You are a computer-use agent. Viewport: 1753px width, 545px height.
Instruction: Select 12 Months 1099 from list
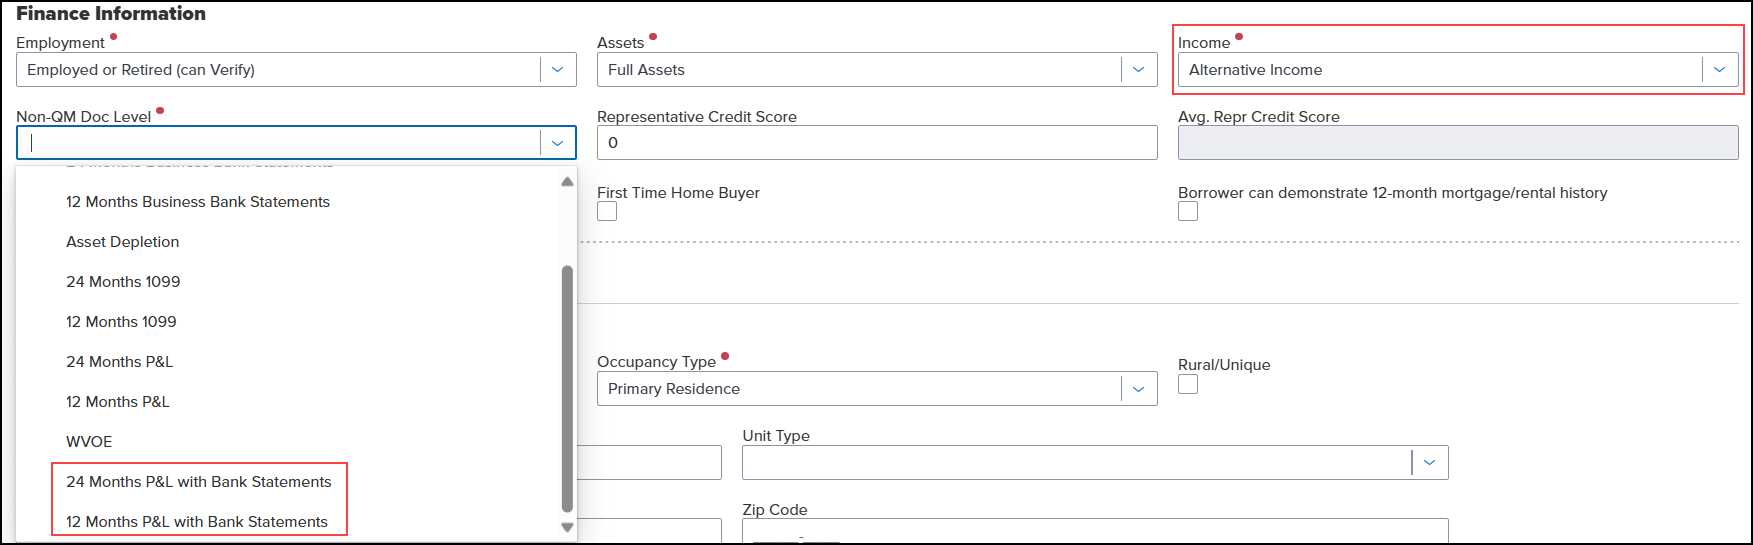point(121,322)
